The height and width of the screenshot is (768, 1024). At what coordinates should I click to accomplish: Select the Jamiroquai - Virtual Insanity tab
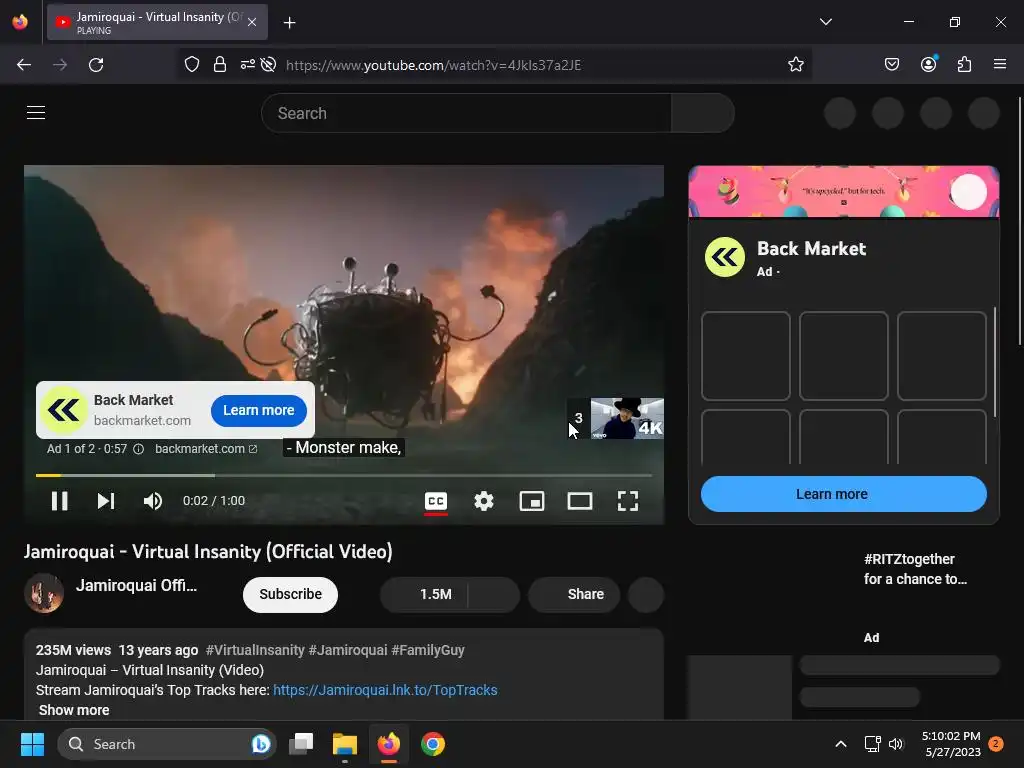click(x=157, y=22)
